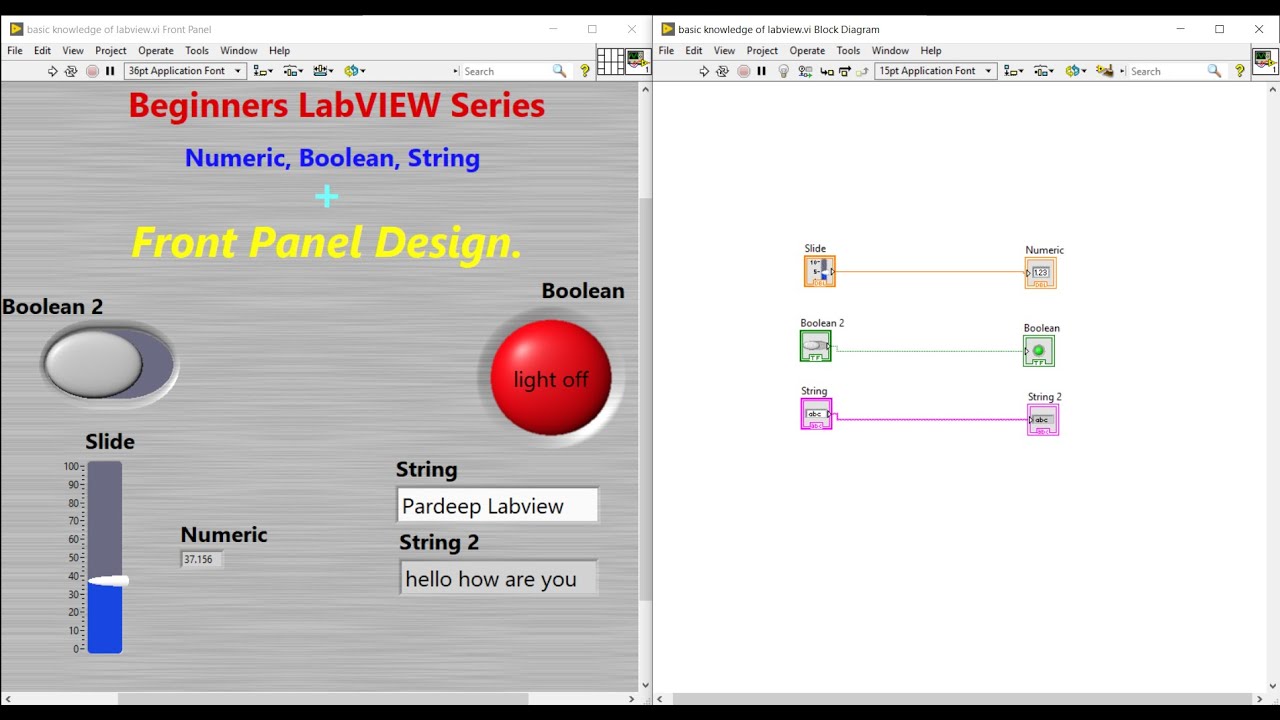Open Tools menu in Block Diagram window
The width and height of the screenshot is (1280, 720).
pos(848,50)
